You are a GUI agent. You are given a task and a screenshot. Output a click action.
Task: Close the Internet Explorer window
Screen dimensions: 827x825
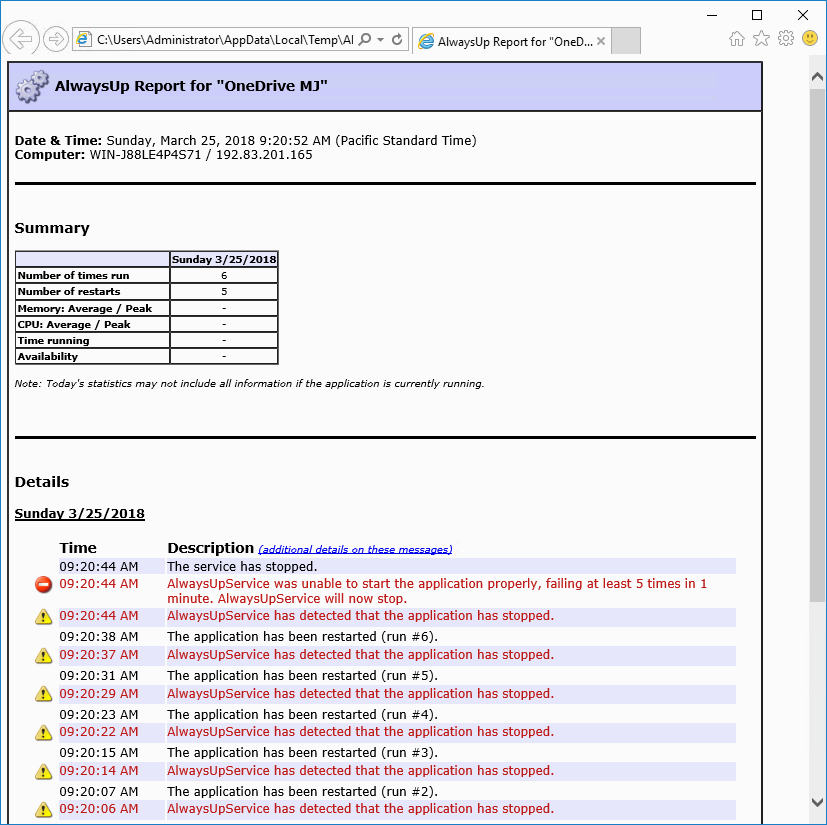[803, 15]
